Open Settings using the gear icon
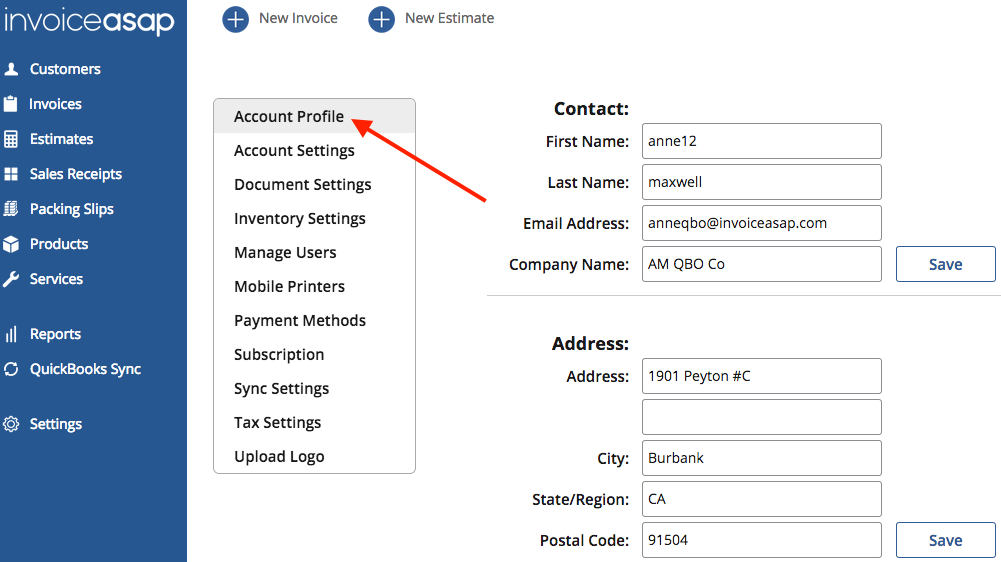 tap(11, 424)
